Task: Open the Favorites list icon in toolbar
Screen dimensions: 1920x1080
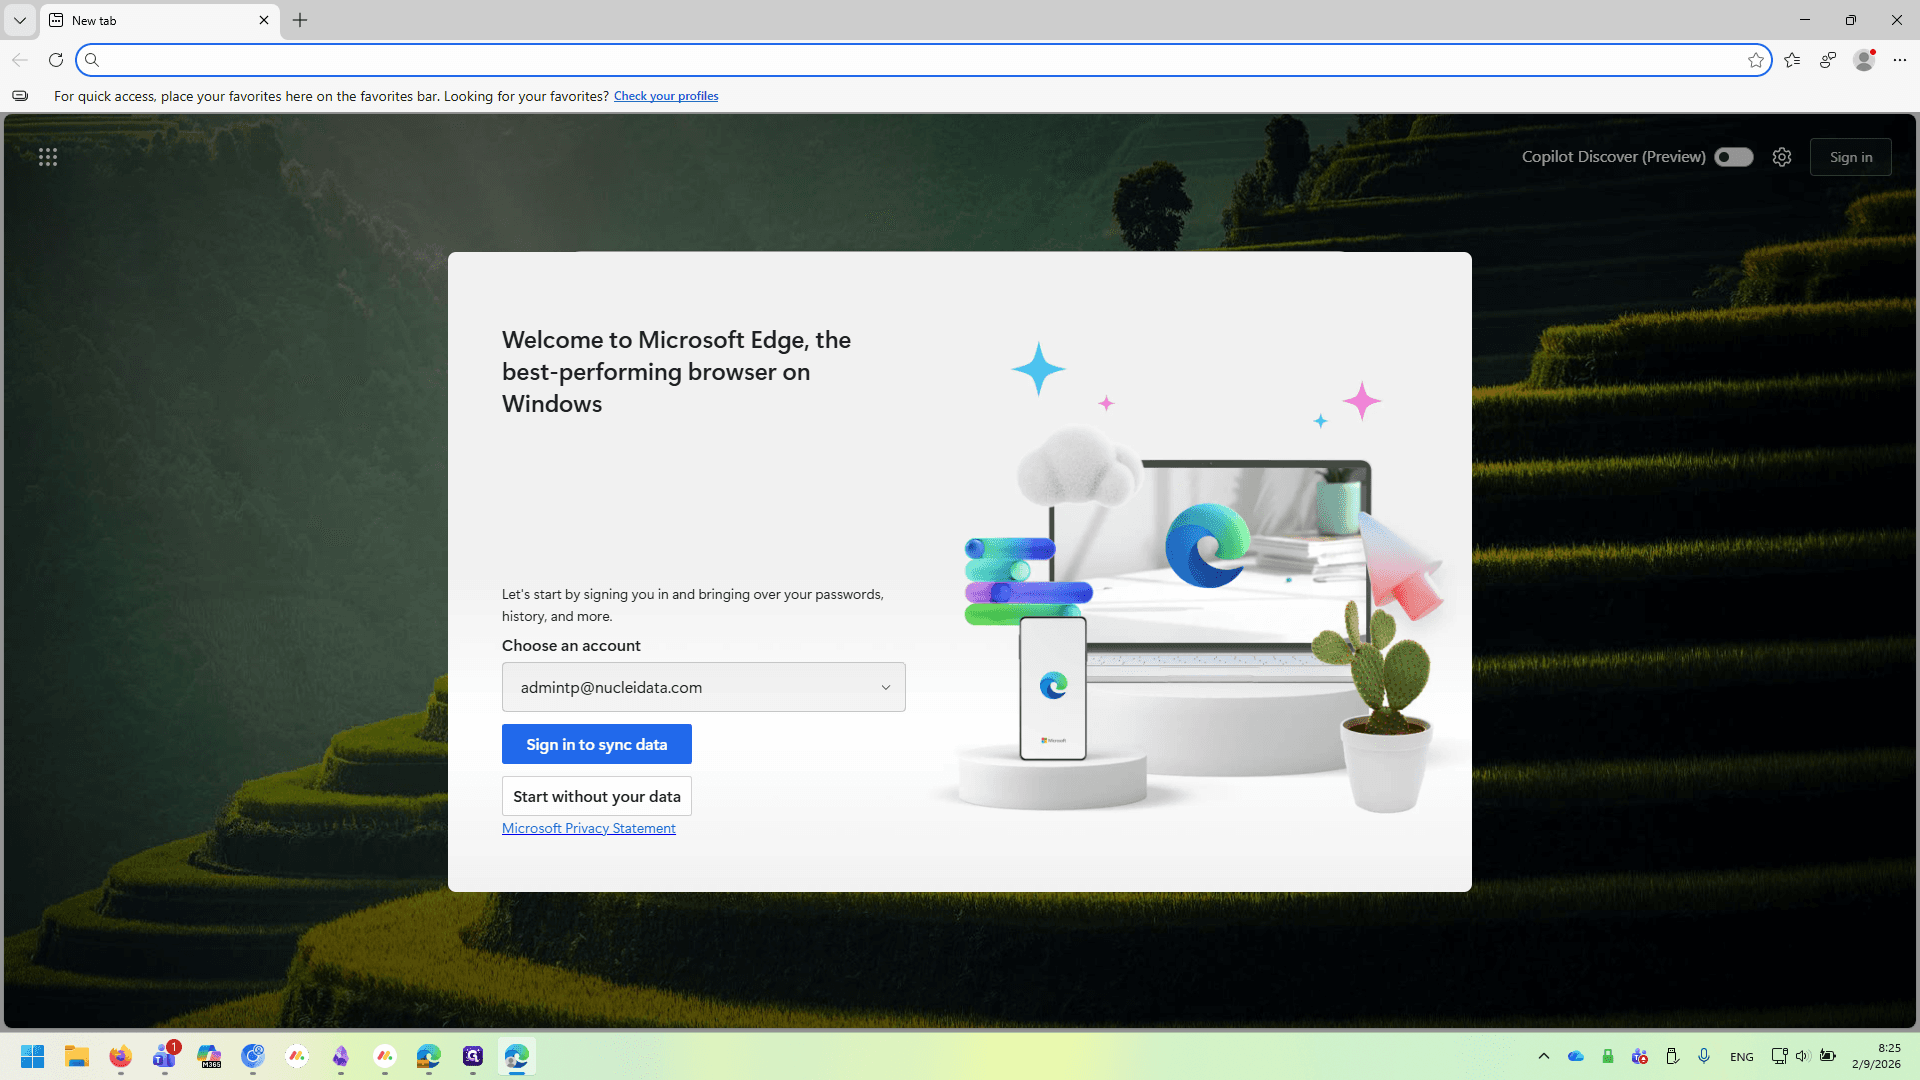Action: [x=1792, y=60]
